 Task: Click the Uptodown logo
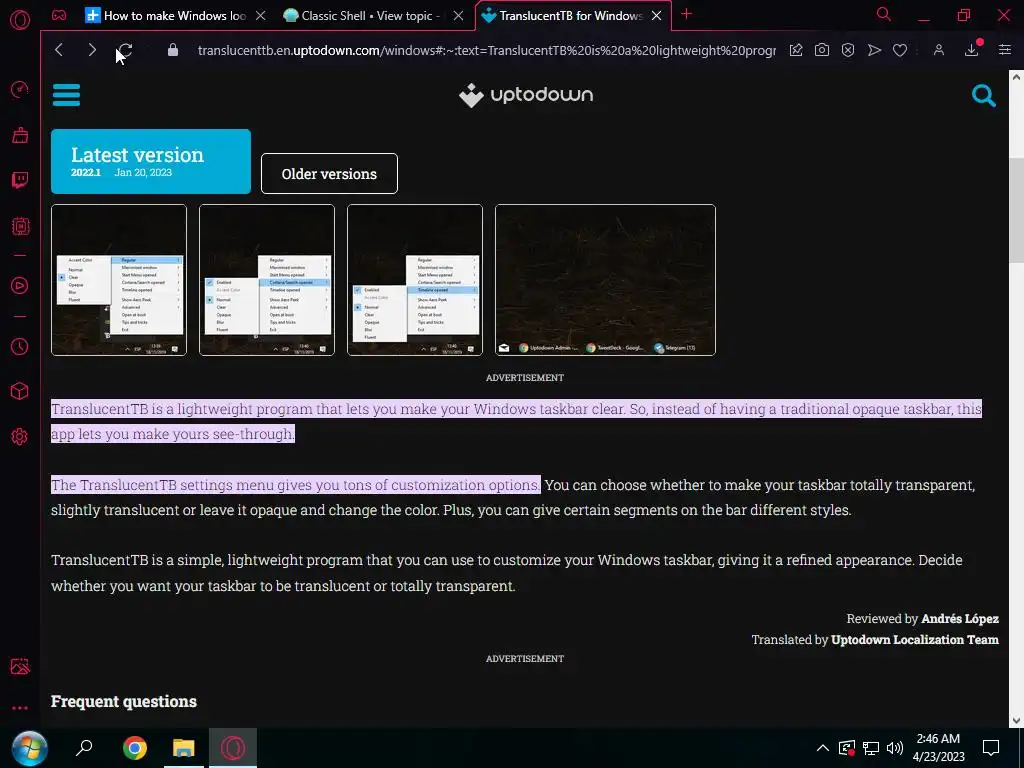526,95
